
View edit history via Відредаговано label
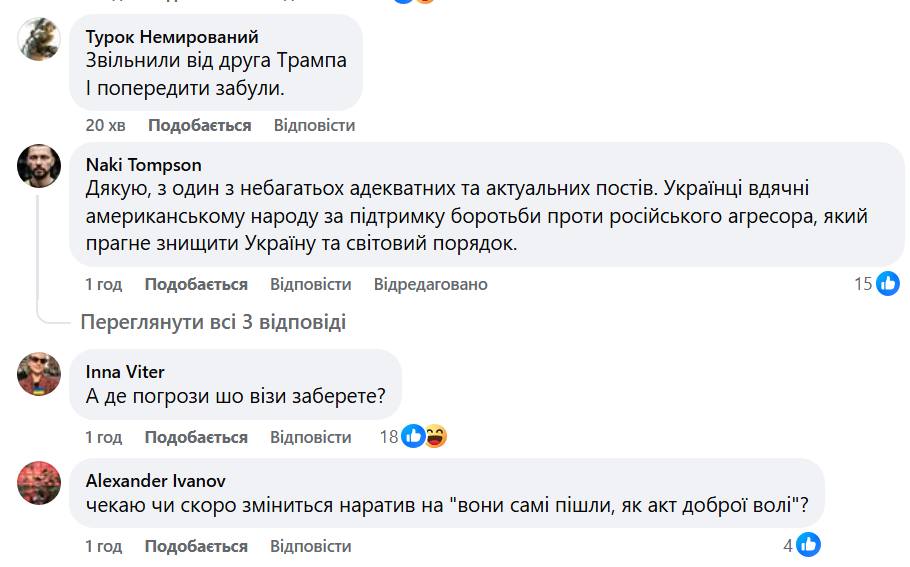pyautogui.click(x=430, y=284)
